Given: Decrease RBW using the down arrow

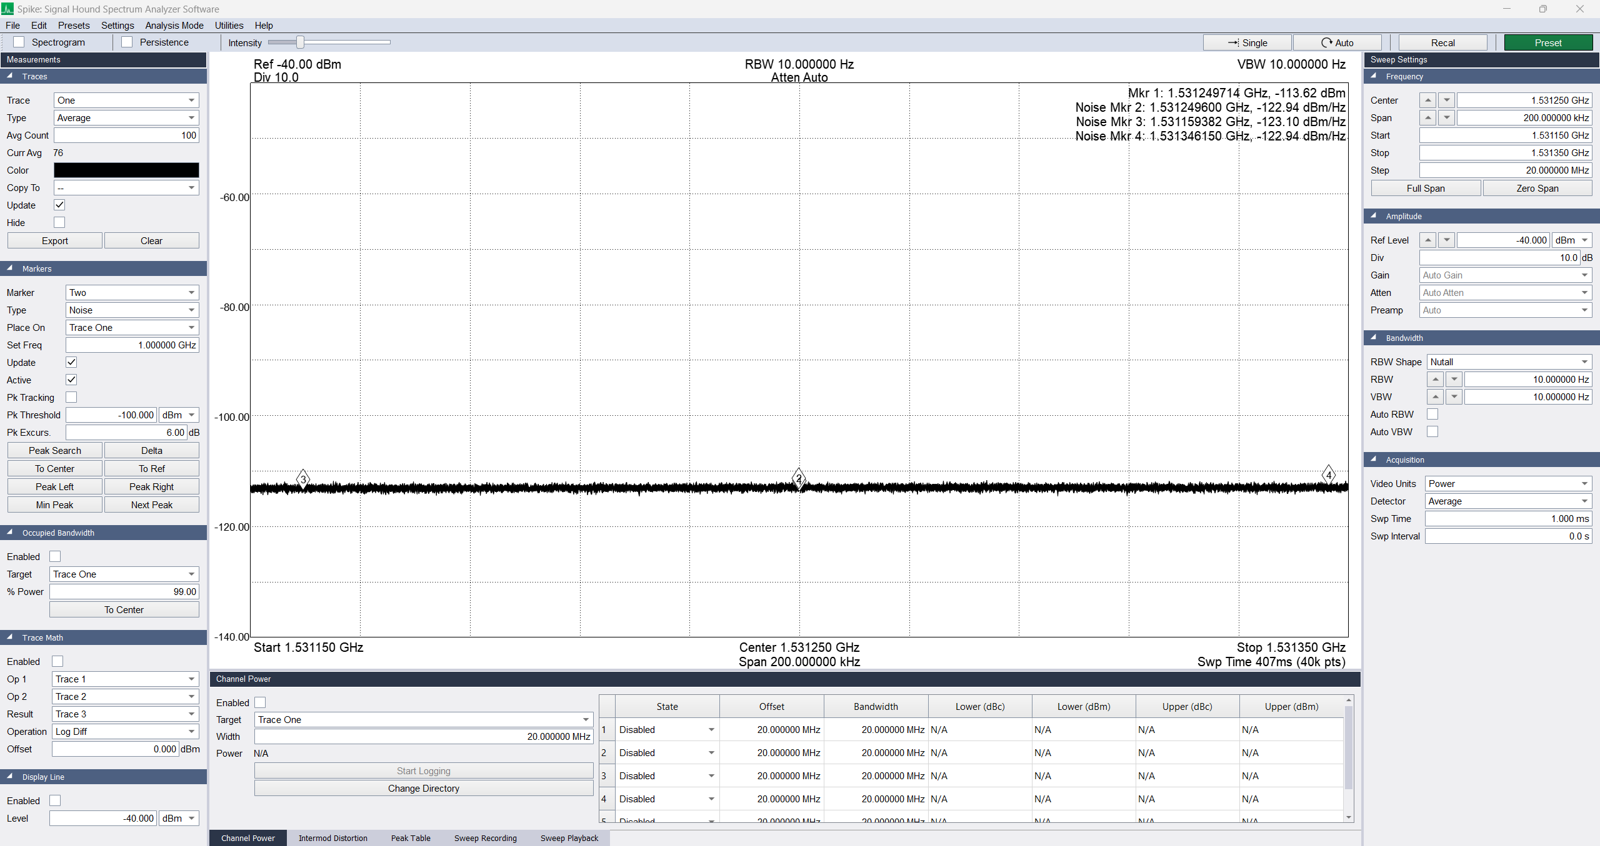Looking at the screenshot, I should click(x=1454, y=380).
